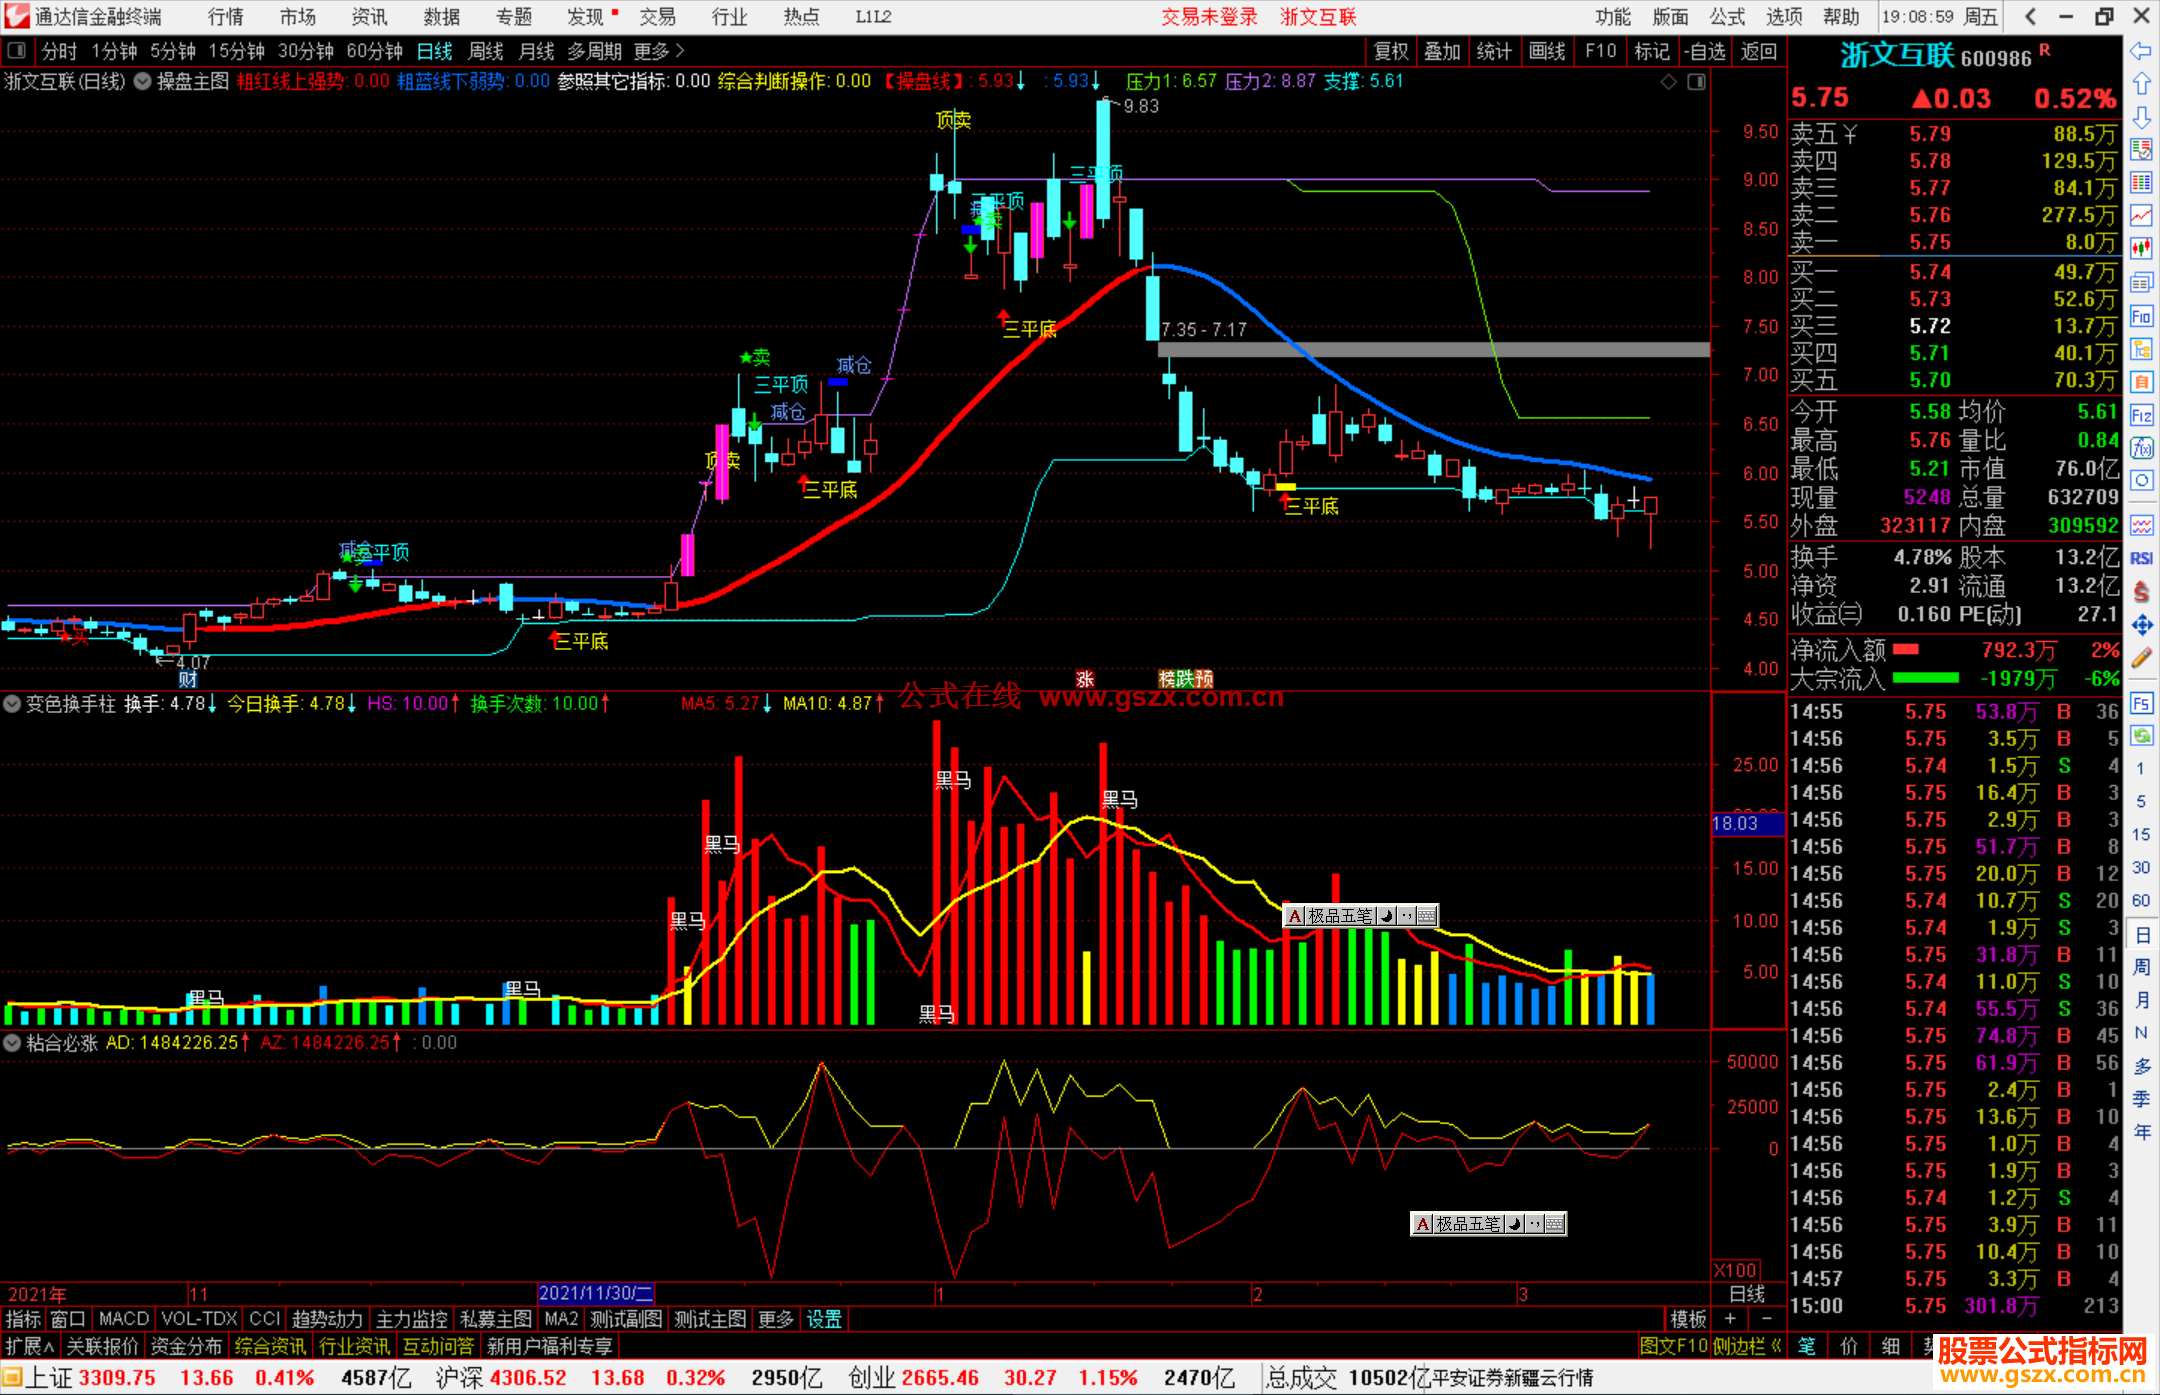Screen dimensions: 2160x1395
Task: Open the F10 company info sidebar icon
Action: (x=2141, y=317)
